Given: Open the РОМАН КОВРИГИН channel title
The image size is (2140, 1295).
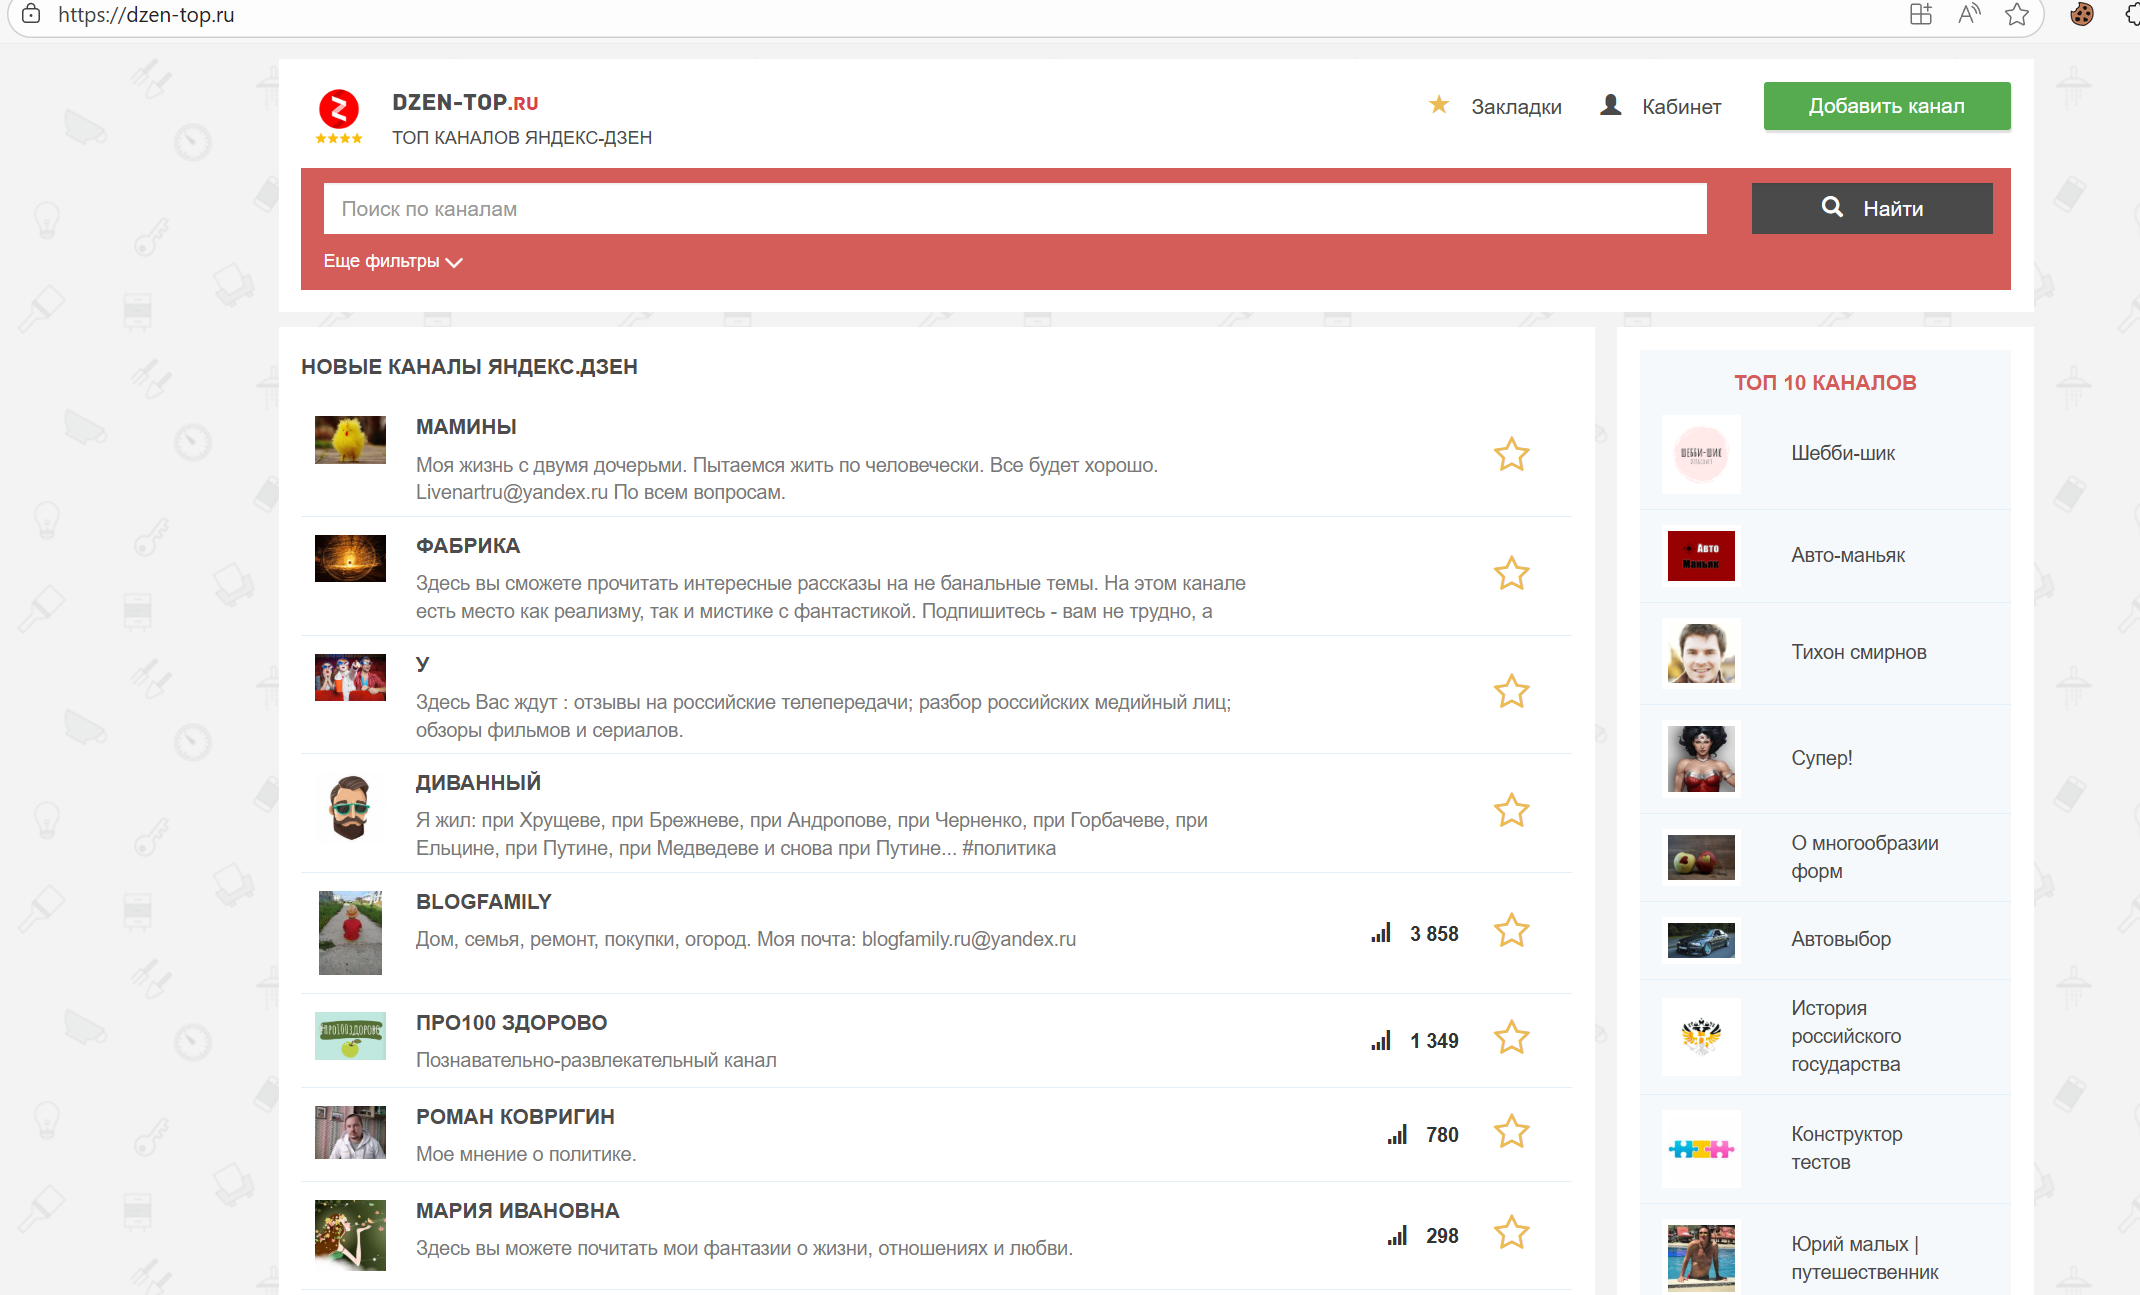Looking at the screenshot, I should (515, 1117).
